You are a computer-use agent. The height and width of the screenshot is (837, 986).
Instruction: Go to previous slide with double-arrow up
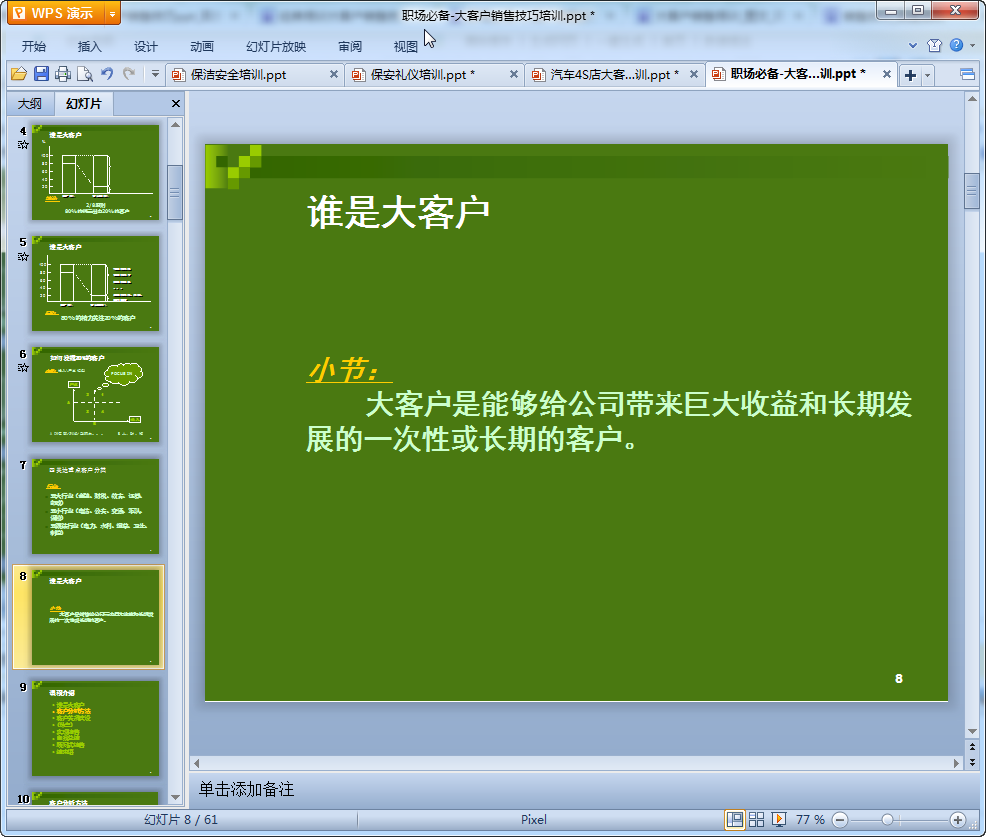pyautogui.click(x=972, y=747)
